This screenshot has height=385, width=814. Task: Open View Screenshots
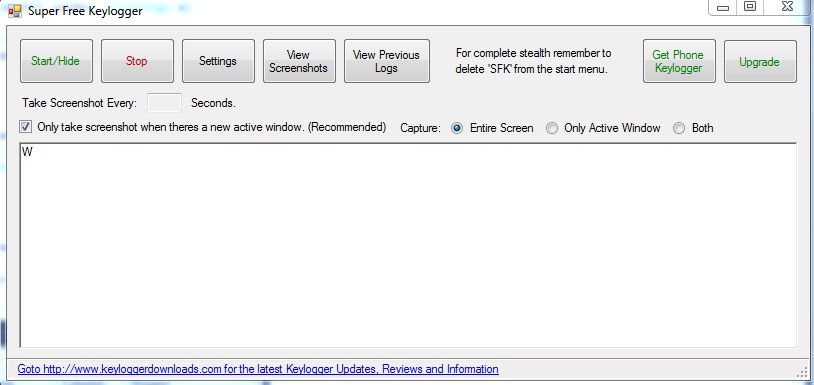(x=299, y=61)
